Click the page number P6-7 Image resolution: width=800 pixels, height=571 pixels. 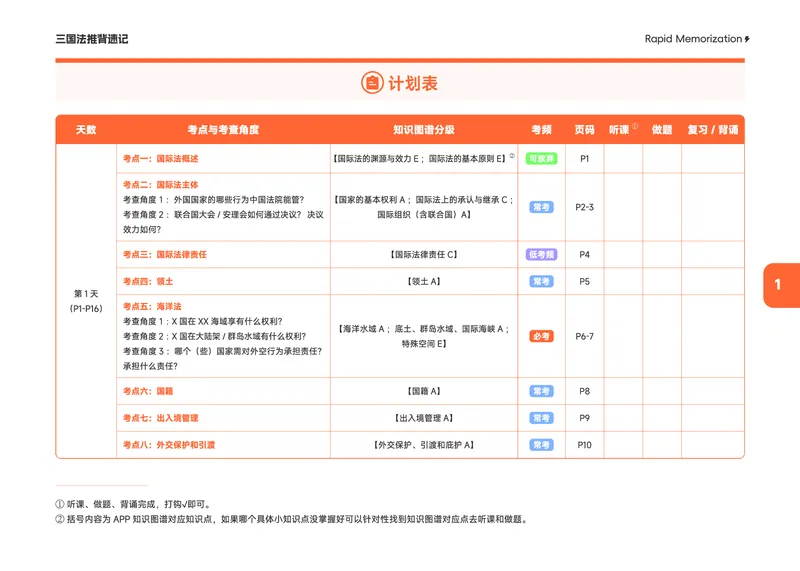point(584,336)
